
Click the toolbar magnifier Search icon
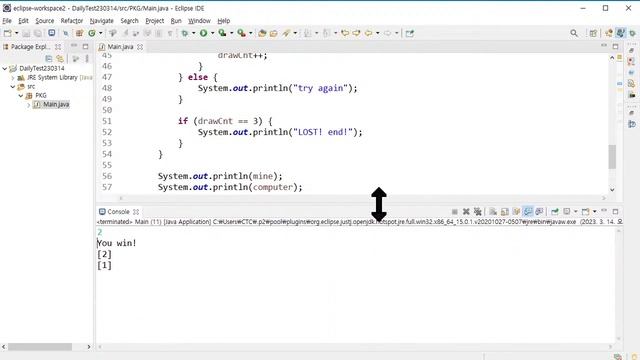pyautogui.click(x=574, y=33)
